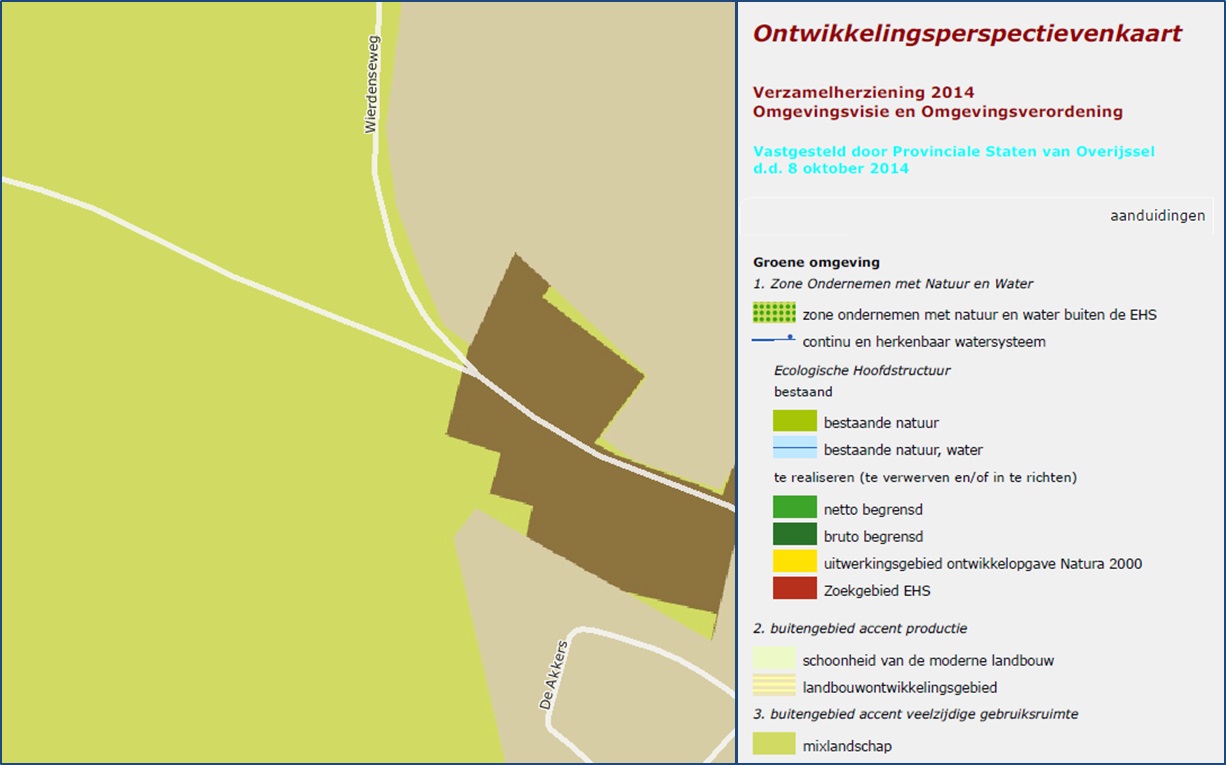Screen dimensions: 1226x765
Task: Open the aanduidingen tab
Action: (1157, 215)
